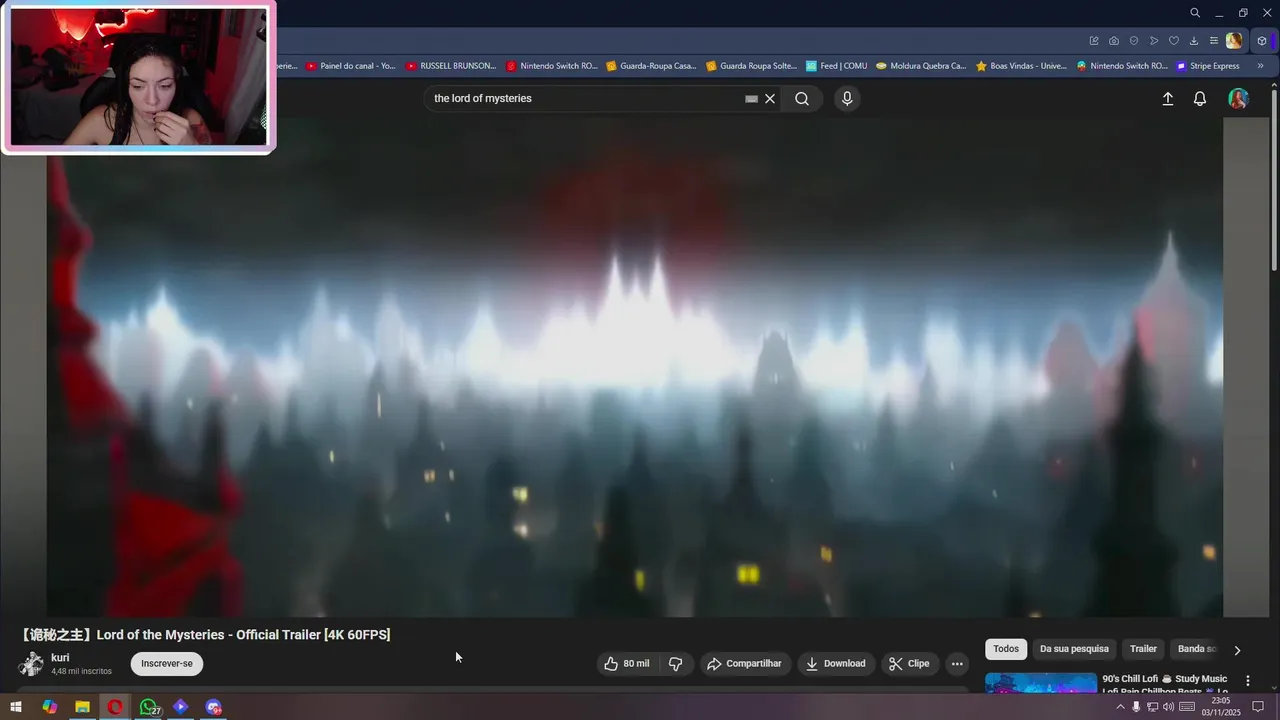The width and height of the screenshot is (1280, 720).
Task: Open Opera downloads icon
Action: (x=1194, y=41)
